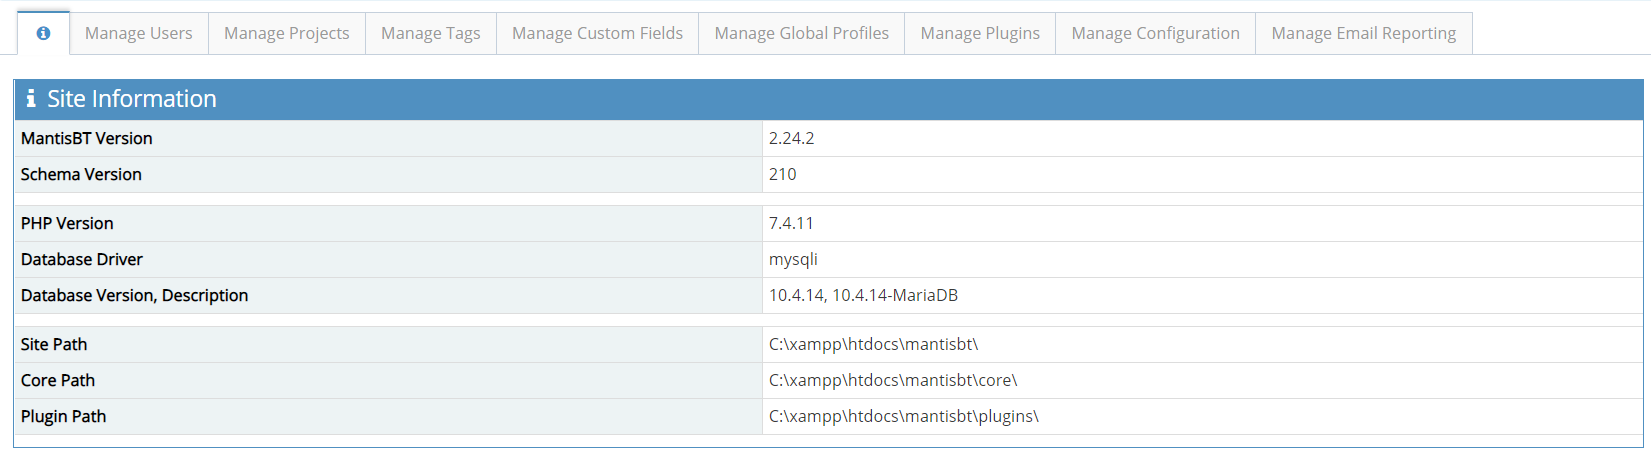The height and width of the screenshot is (454, 1651).
Task: Click the Database Version, Description label
Action: tap(134, 295)
